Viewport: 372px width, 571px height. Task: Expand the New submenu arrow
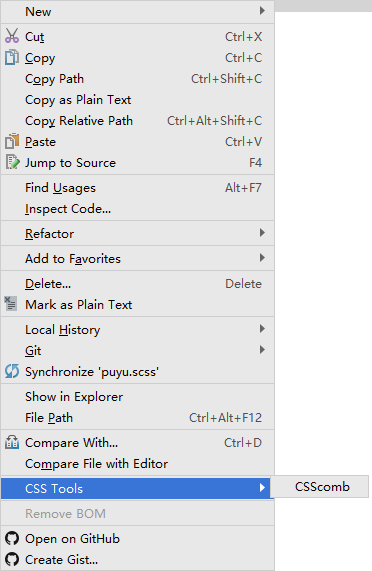[x=262, y=10]
